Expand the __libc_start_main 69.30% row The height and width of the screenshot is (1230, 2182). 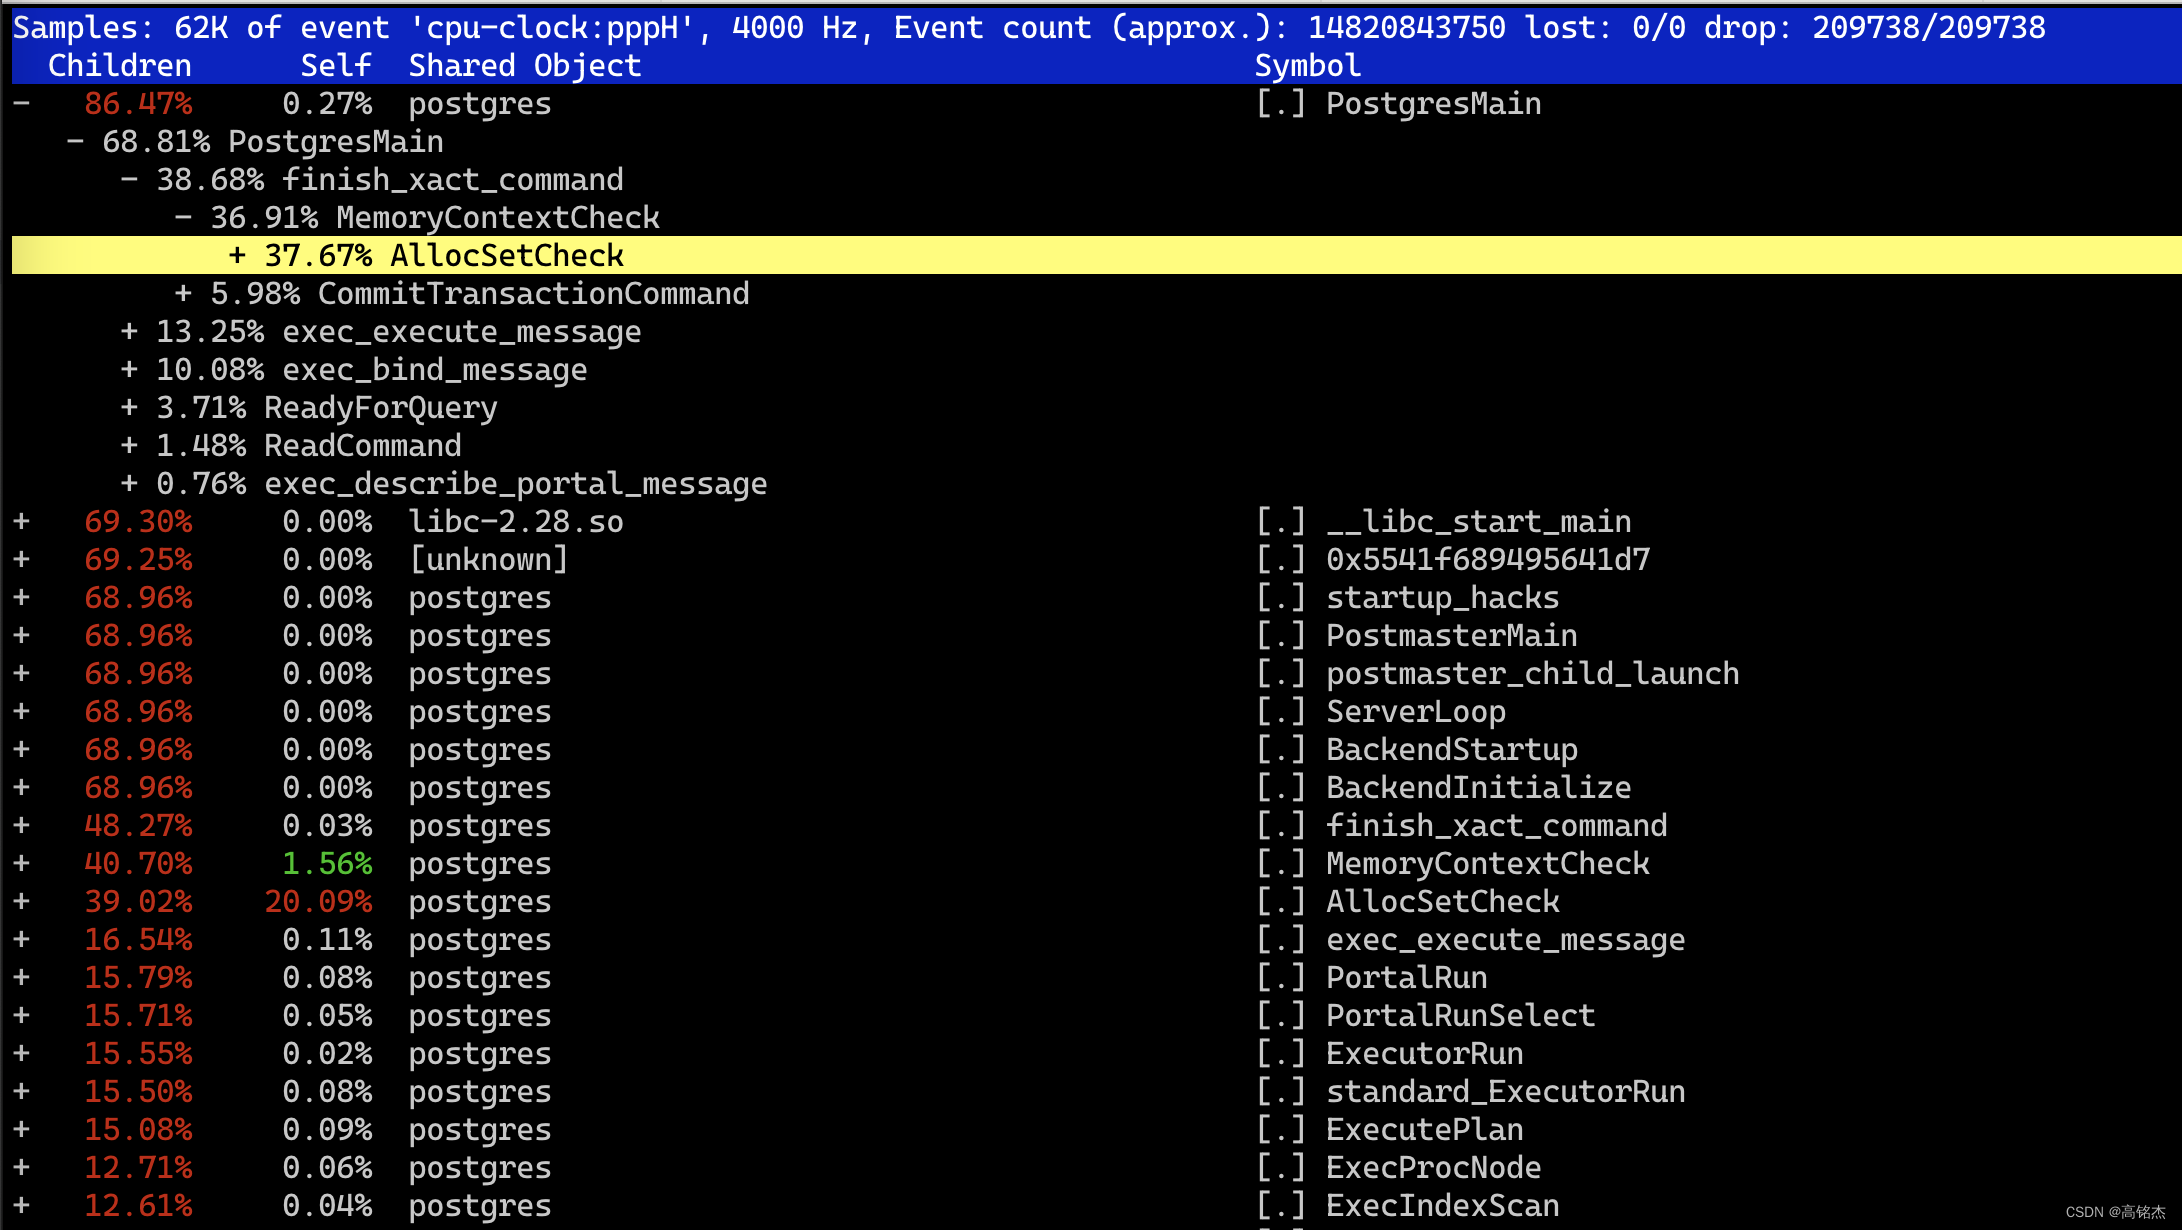point(21,522)
